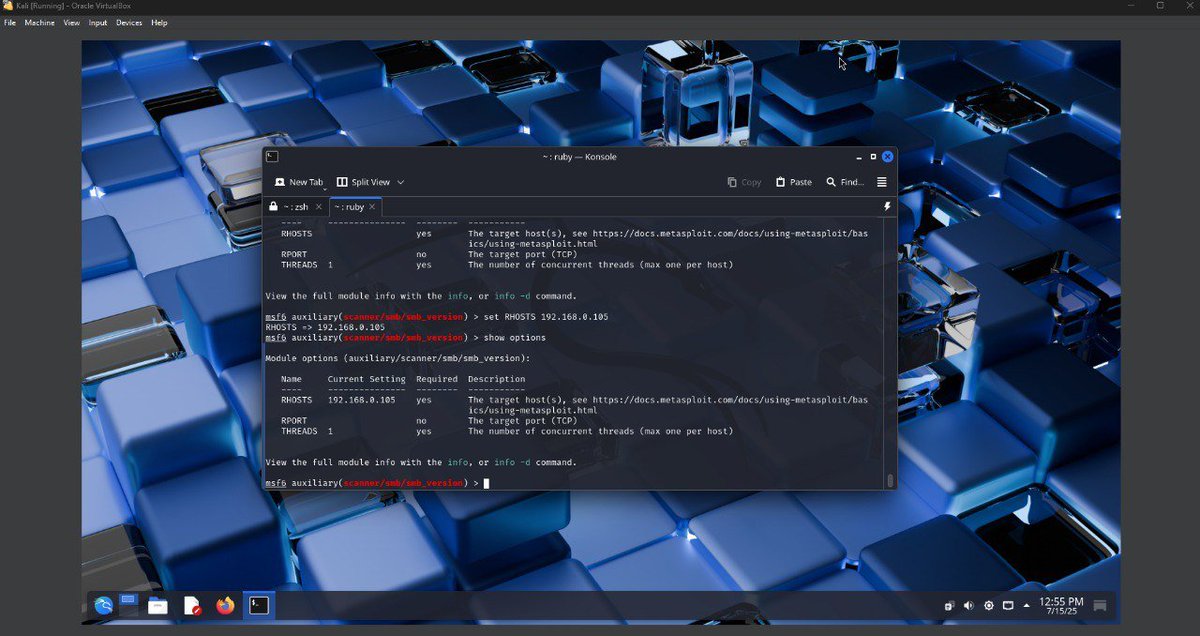Maximize the Konsole window
The width and height of the screenshot is (1200, 636).
point(873,157)
